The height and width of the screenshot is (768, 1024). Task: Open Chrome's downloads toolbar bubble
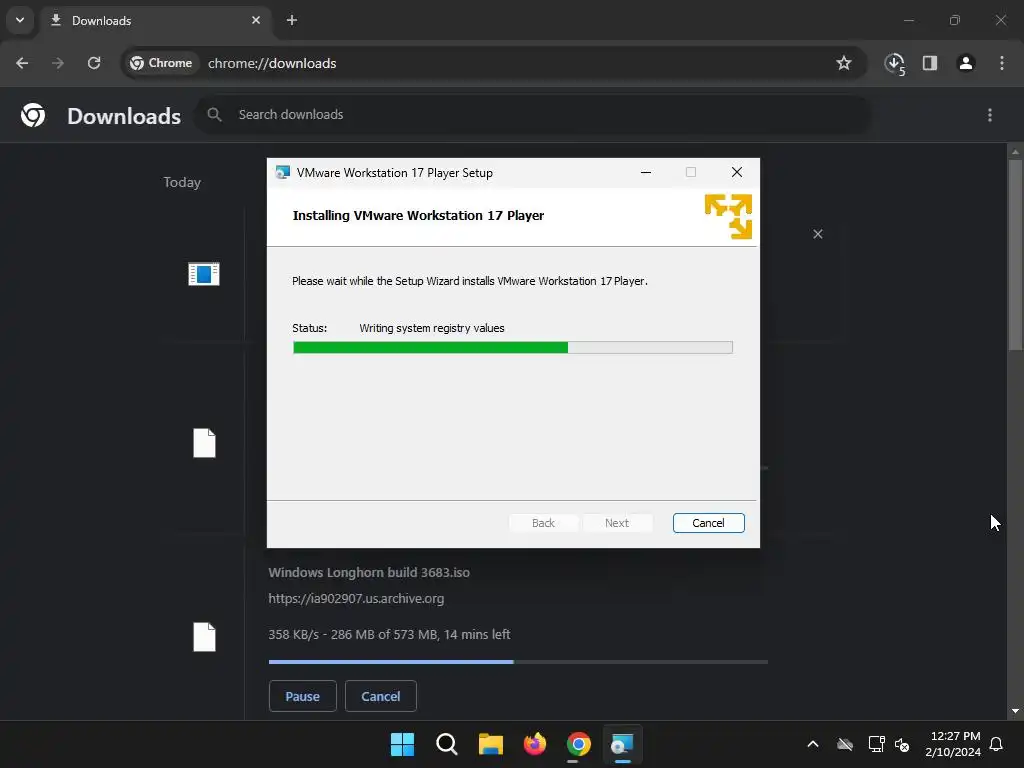(895, 63)
